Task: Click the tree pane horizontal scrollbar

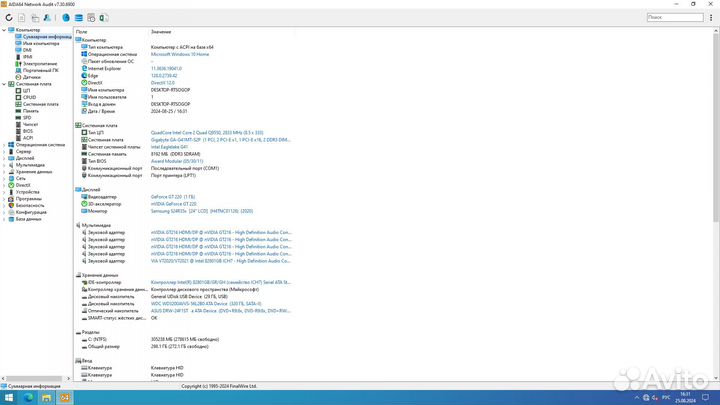Action: pyautogui.click(x=34, y=378)
